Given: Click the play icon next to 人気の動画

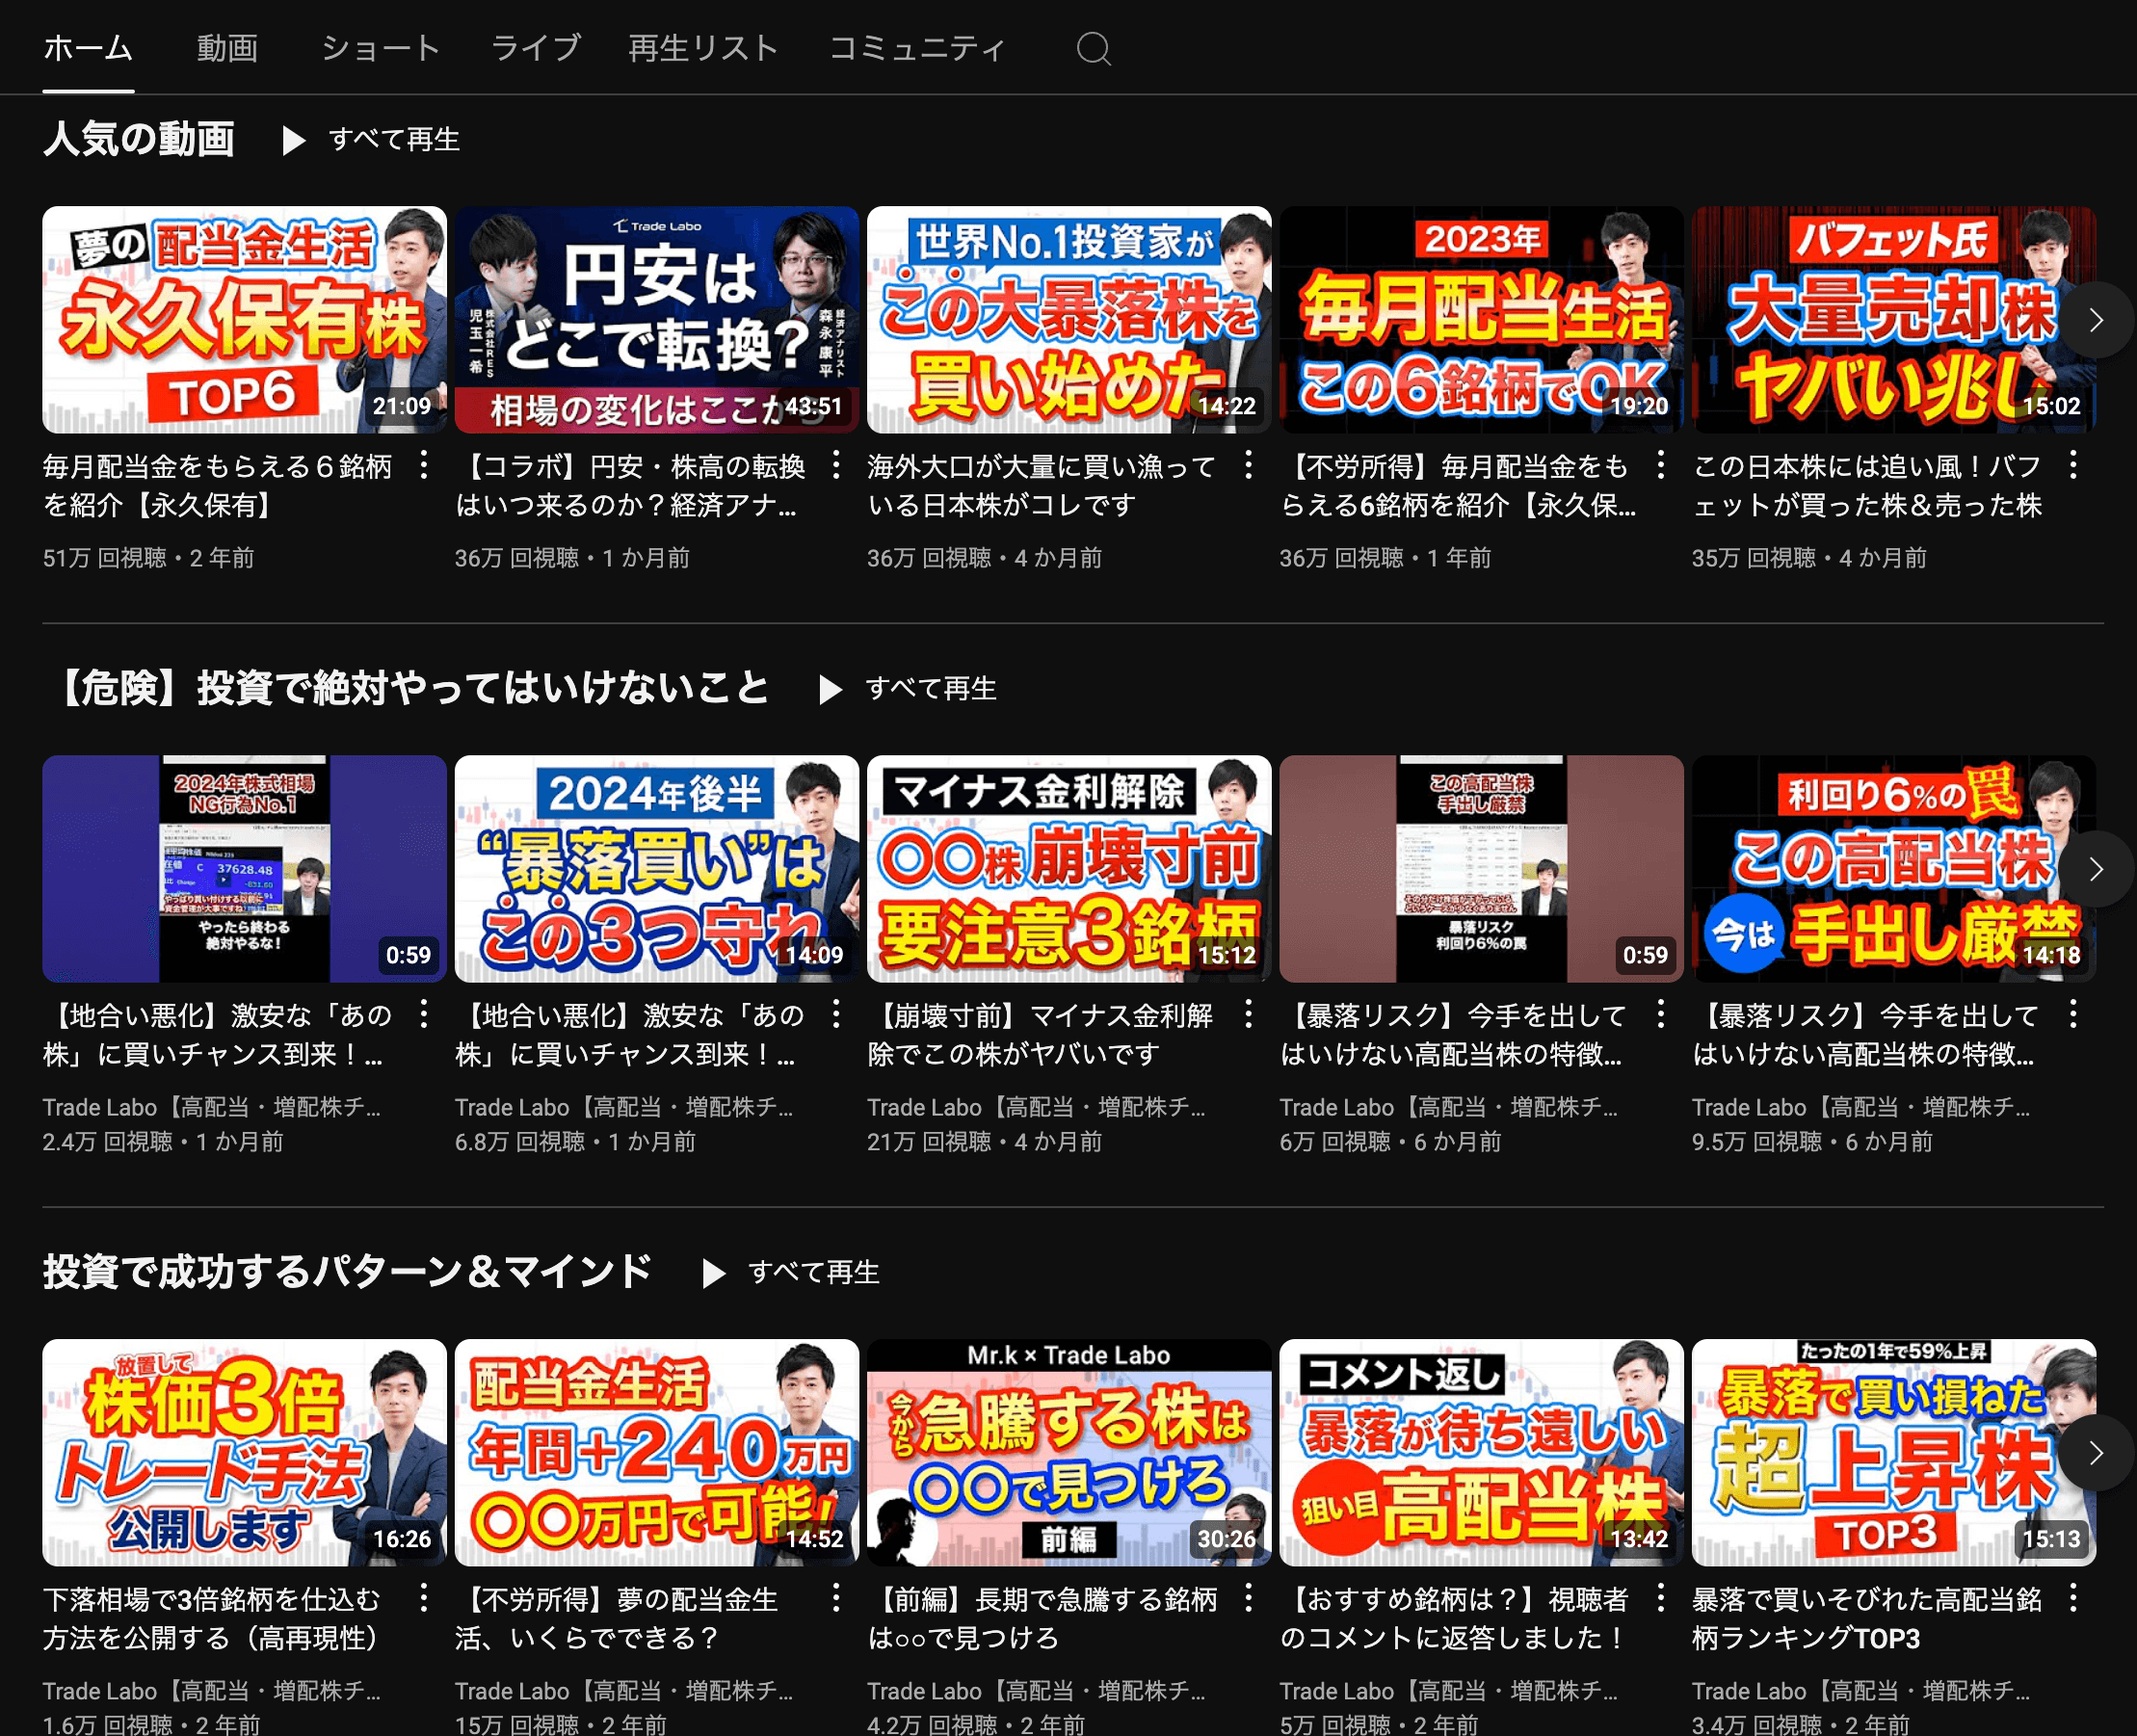Looking at the screenshot, I should coord(295,141).
